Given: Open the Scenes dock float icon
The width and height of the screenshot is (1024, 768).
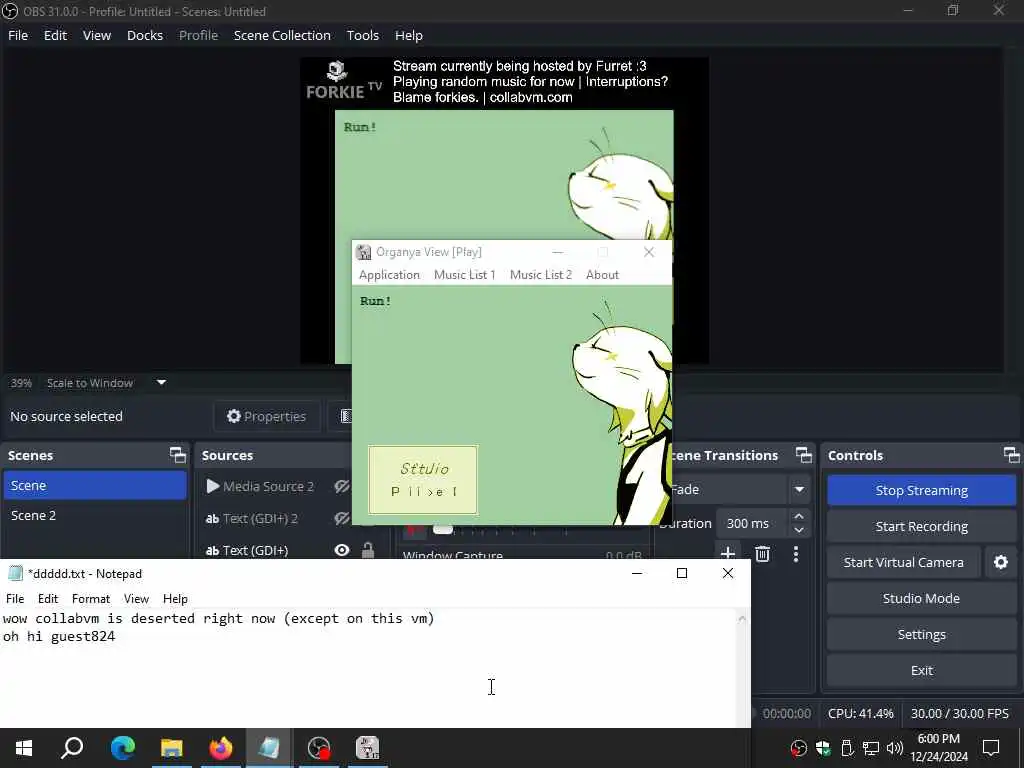Looking at the screenshot, I should [x=178, y=455].
